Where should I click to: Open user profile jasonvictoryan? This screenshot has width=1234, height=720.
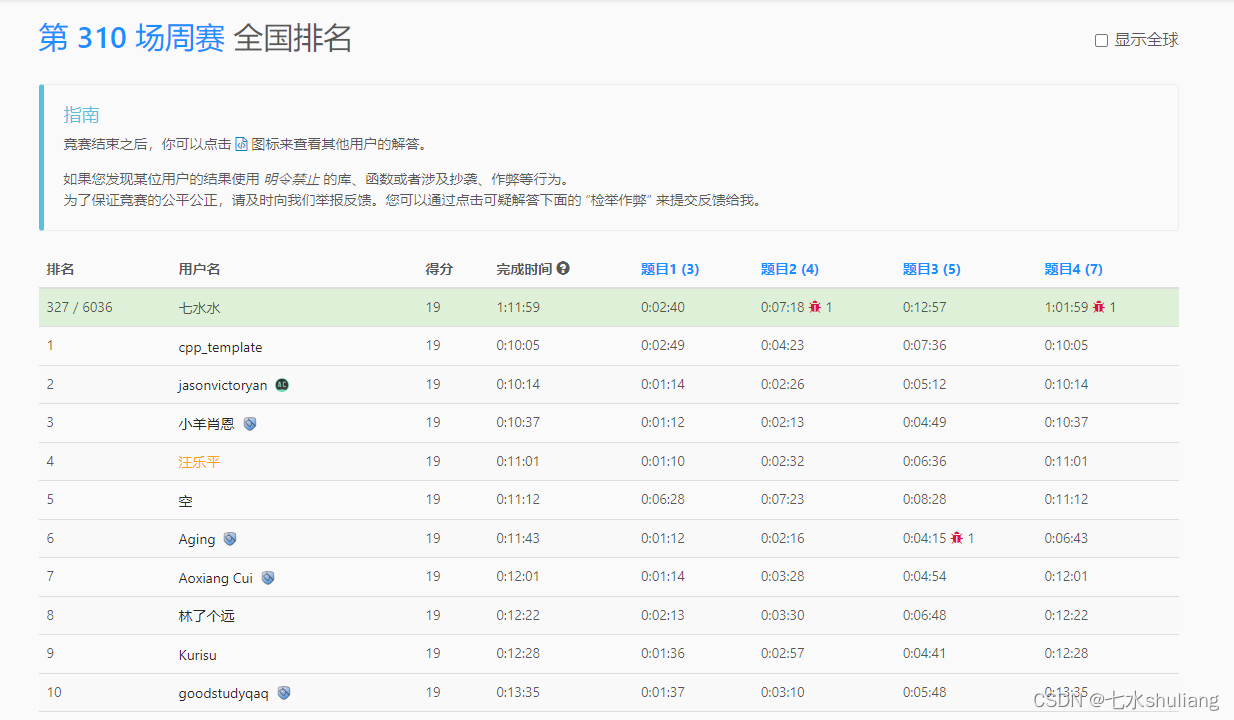tap(223, 385)
